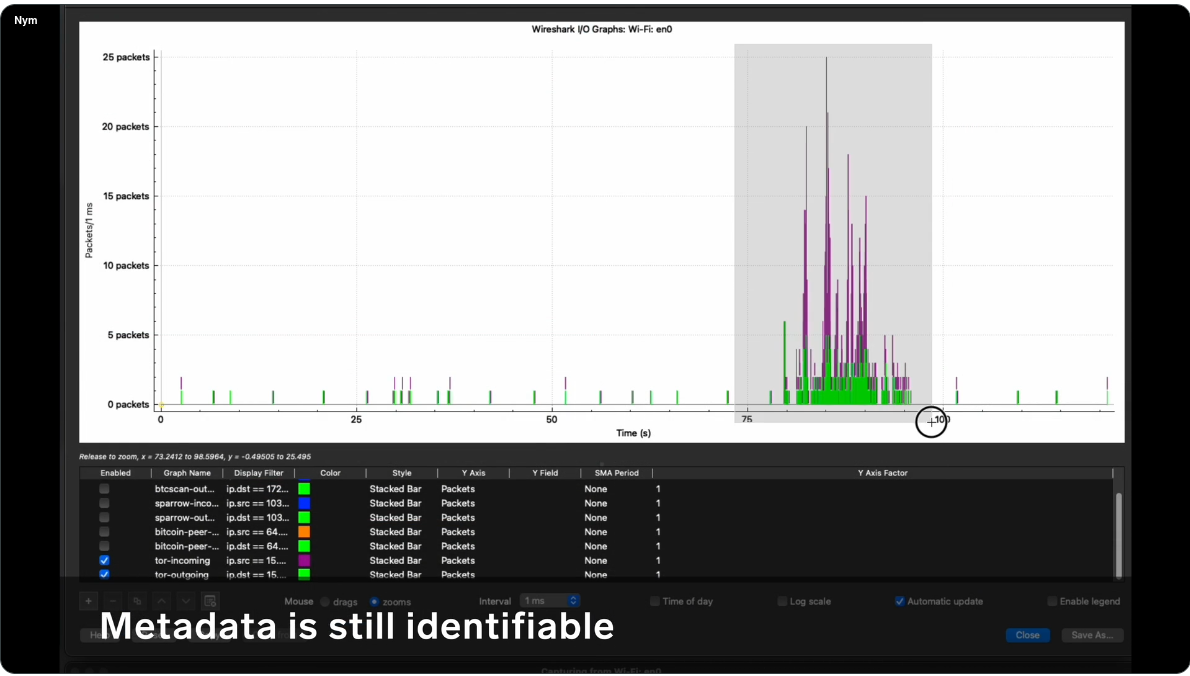This screenshot has width=1190, height=676.
Task: Enable the sparrow-incoming graph checkbox
Action: point(104,504)
